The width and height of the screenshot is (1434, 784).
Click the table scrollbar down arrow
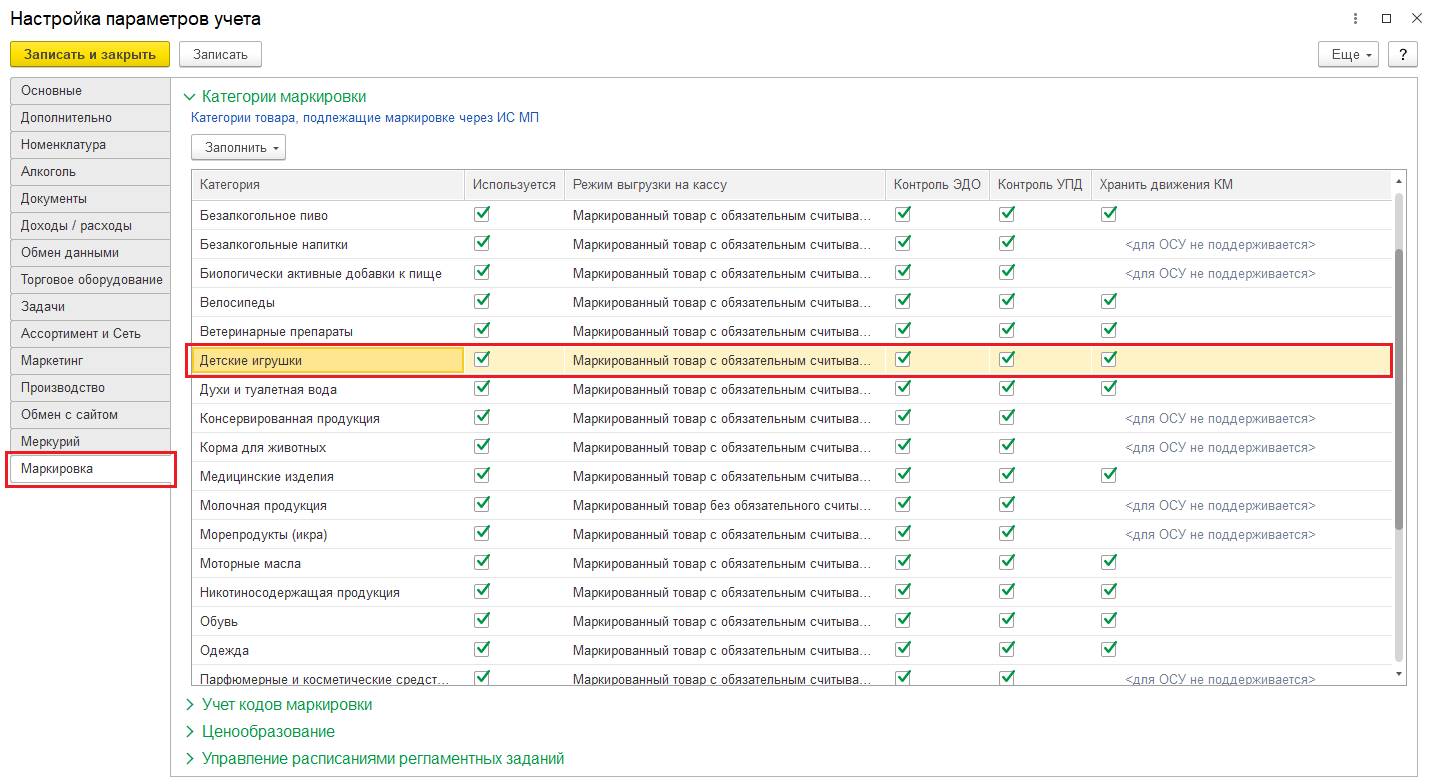(1399, 675)
